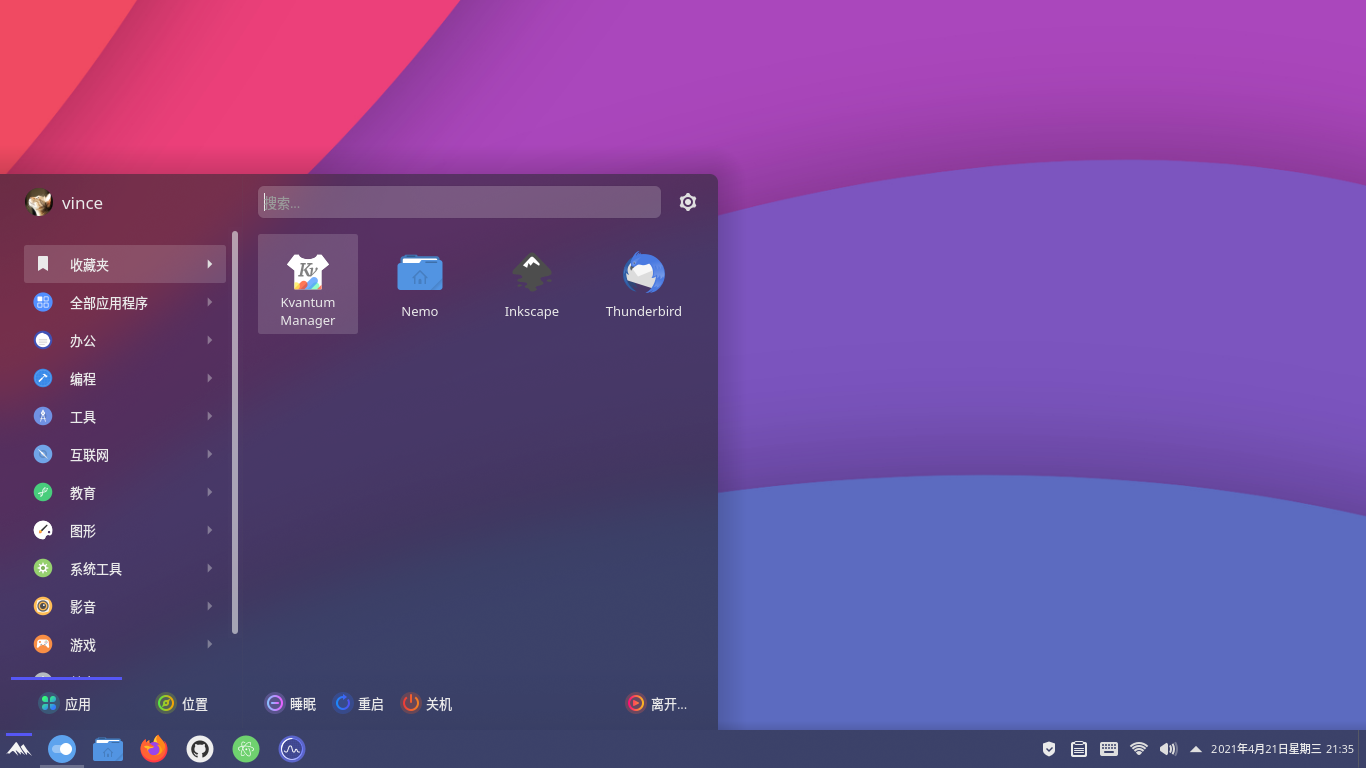Click the toggle-shaped taskbar app icon
This screenshot has height=768, width=1366.
tap(62, 749)
